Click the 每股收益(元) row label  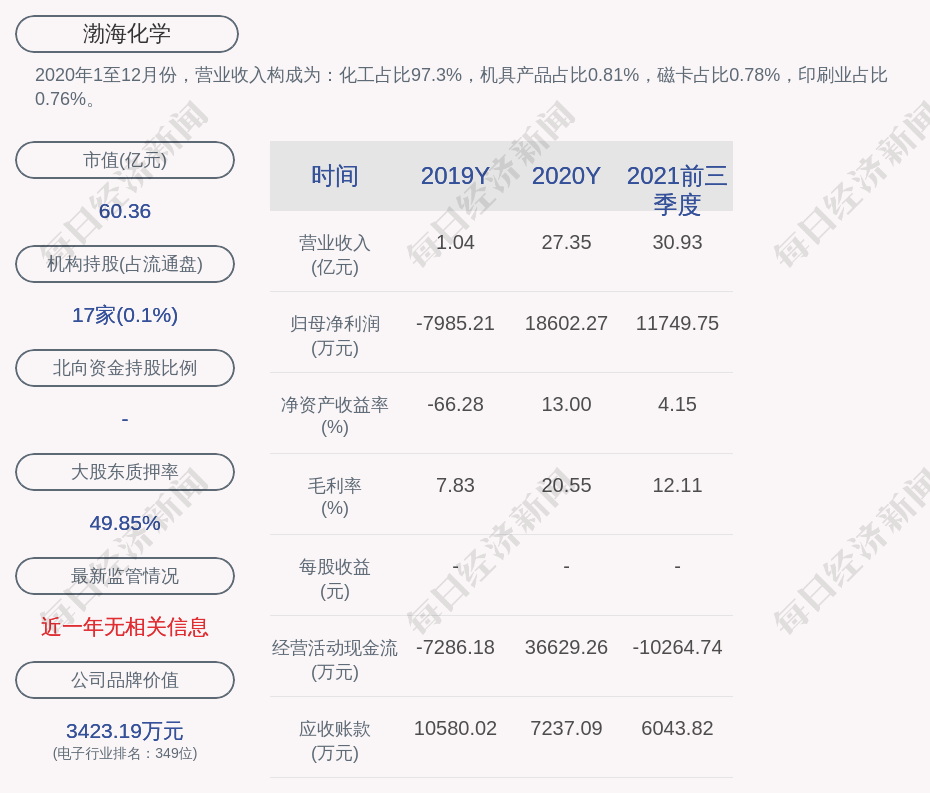(335, 579)
